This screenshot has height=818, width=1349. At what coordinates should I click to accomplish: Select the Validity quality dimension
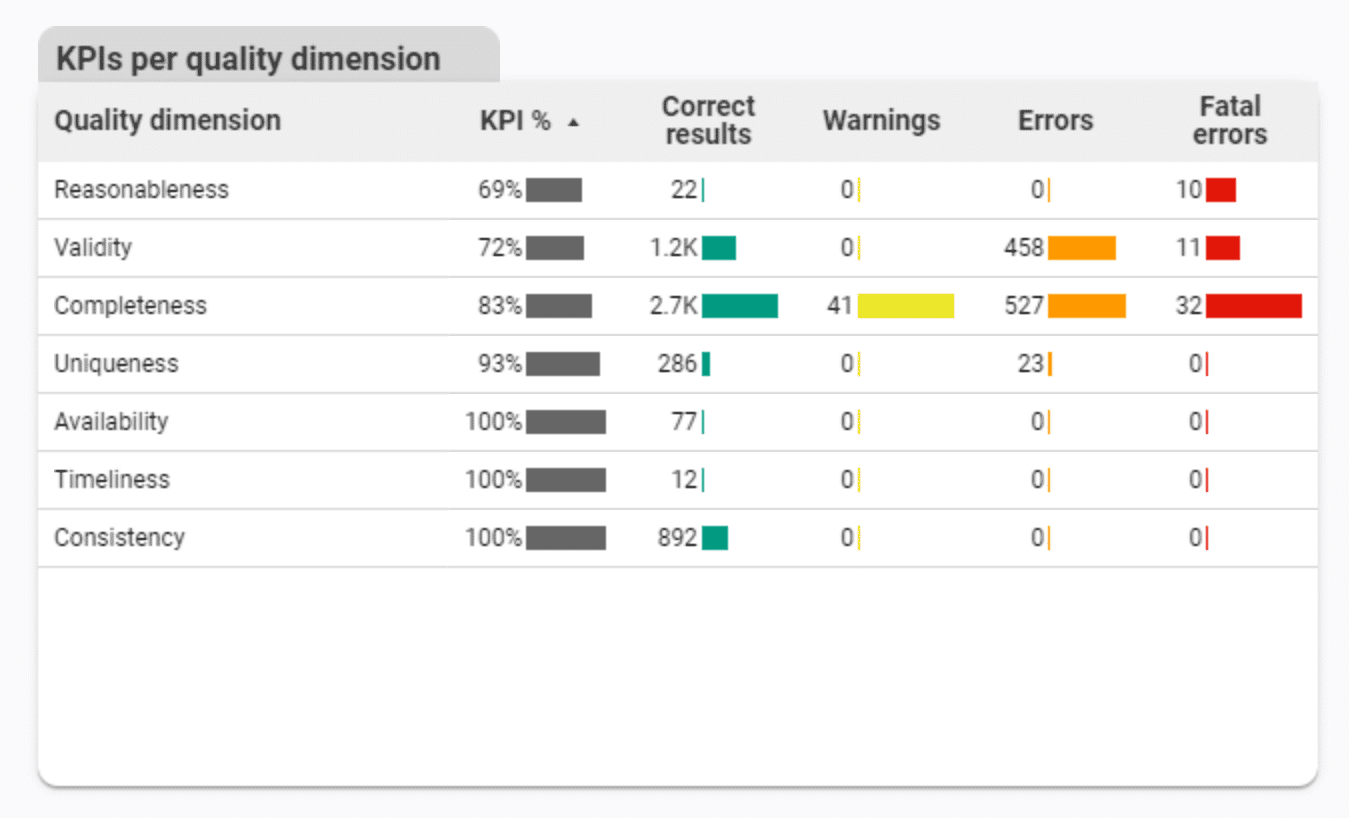pyautogui.click(x=93, y=247)
